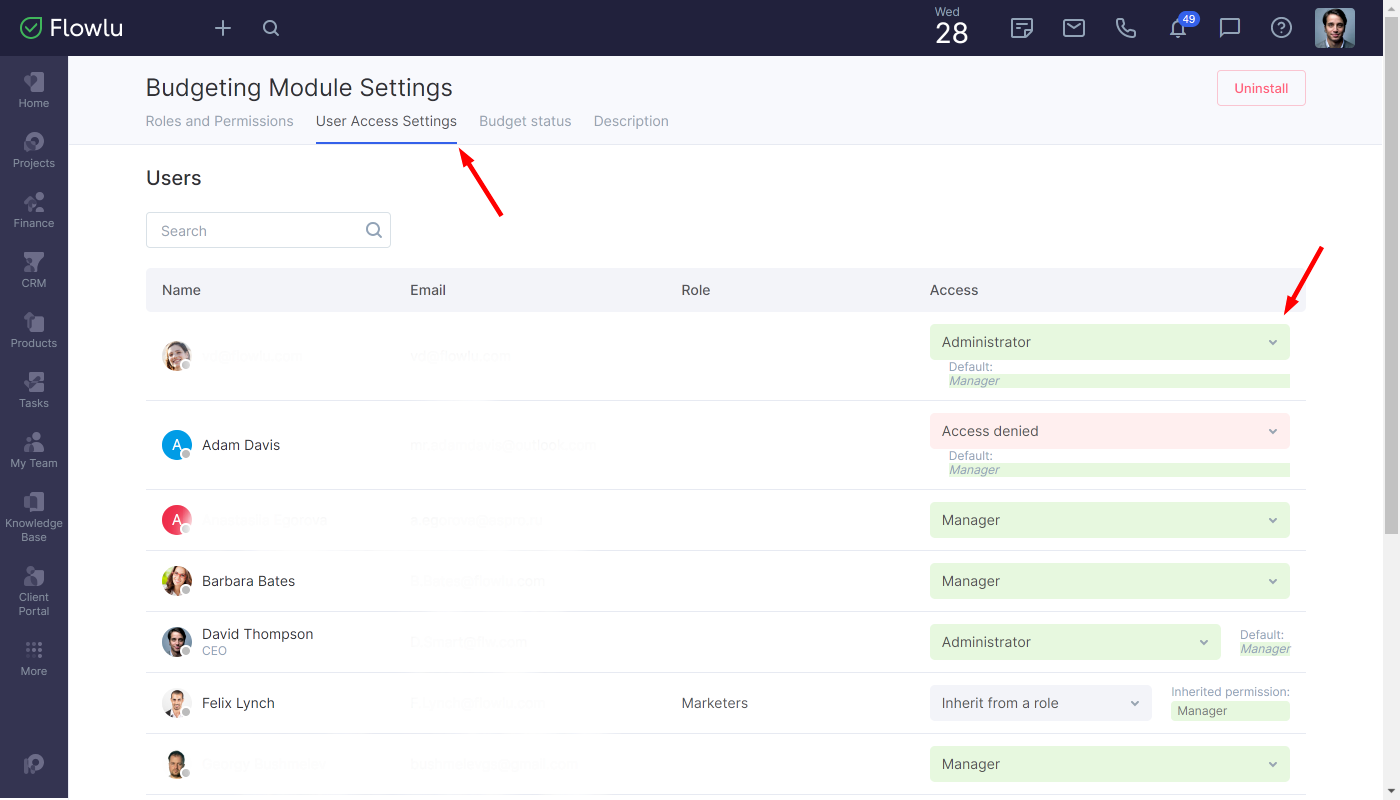Viewport: 1400px width, 800px height.
Task: Switch to the Budget status tab
Action: [x=525, y=121]
